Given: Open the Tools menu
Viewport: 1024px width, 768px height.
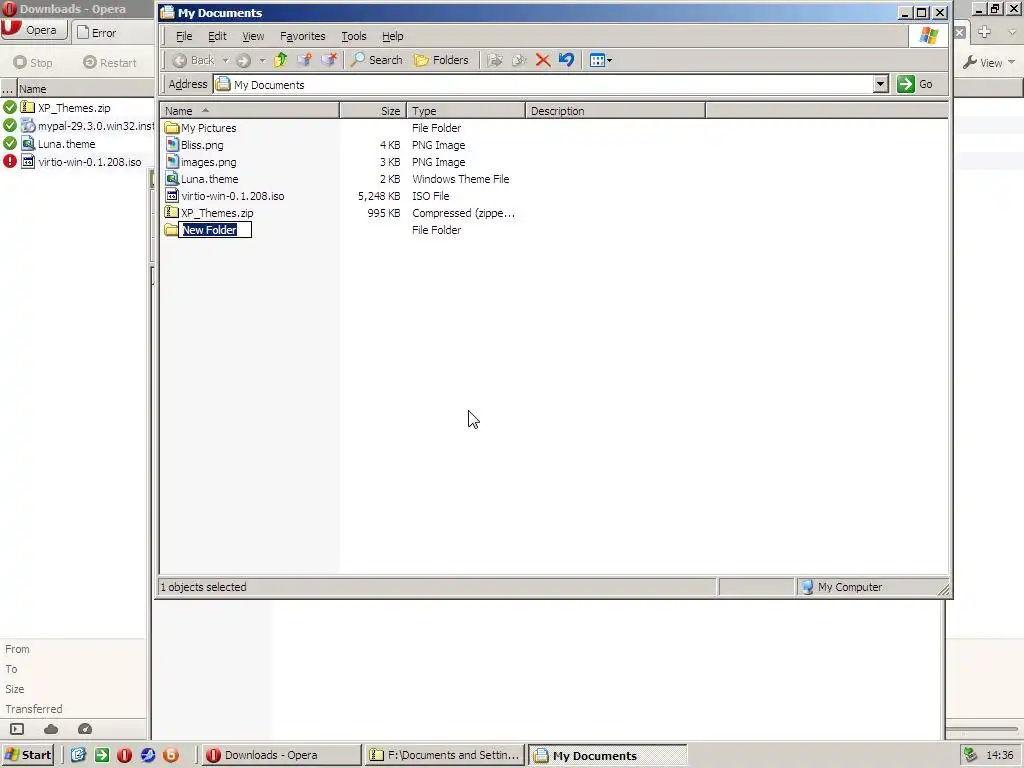Looking at the screenshot, I should tap(353, 36).
